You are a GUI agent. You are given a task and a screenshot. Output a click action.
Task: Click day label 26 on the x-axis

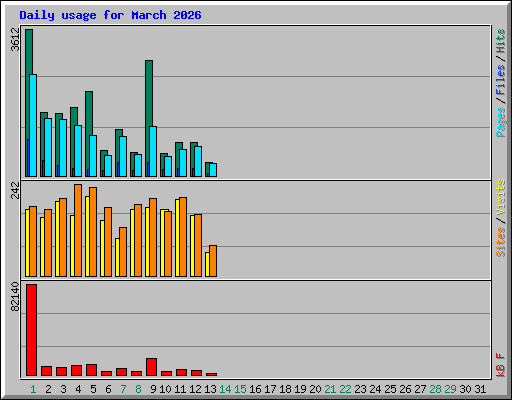[x=405, y=389]
